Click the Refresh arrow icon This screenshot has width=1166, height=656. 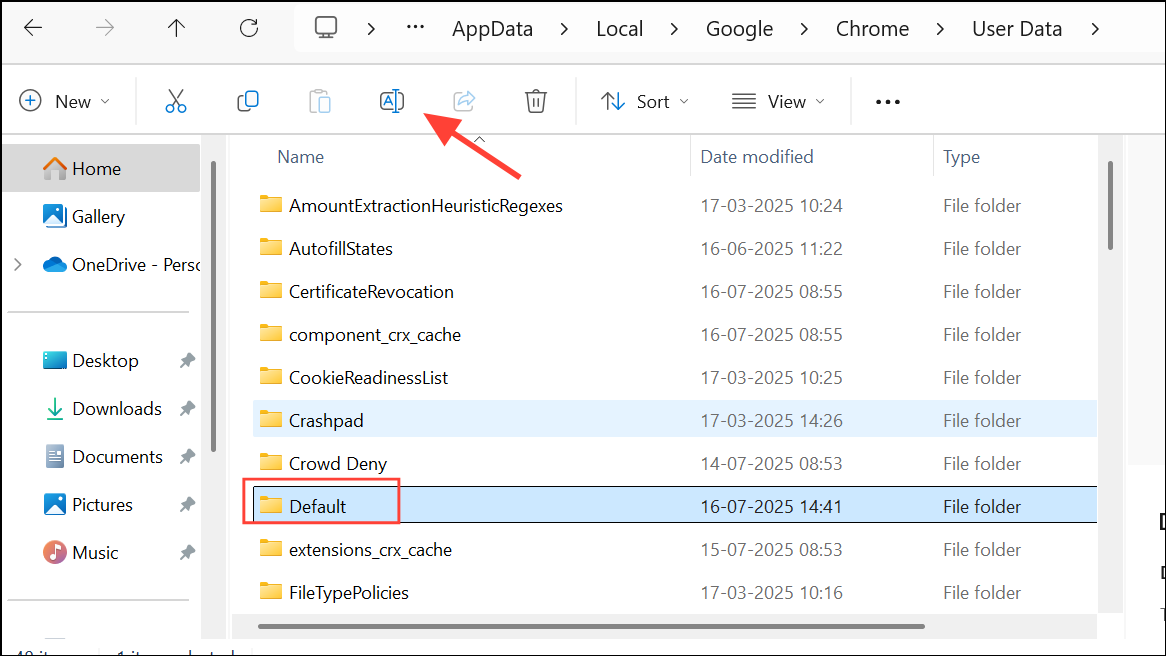coord(249,28)
